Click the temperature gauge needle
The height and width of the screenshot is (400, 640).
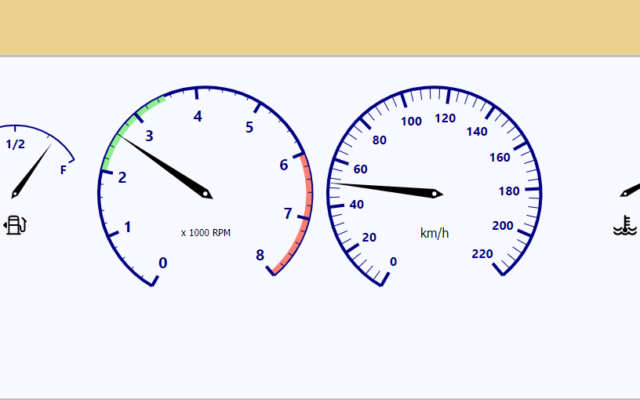pyautogui.click(x=630, y=188)
